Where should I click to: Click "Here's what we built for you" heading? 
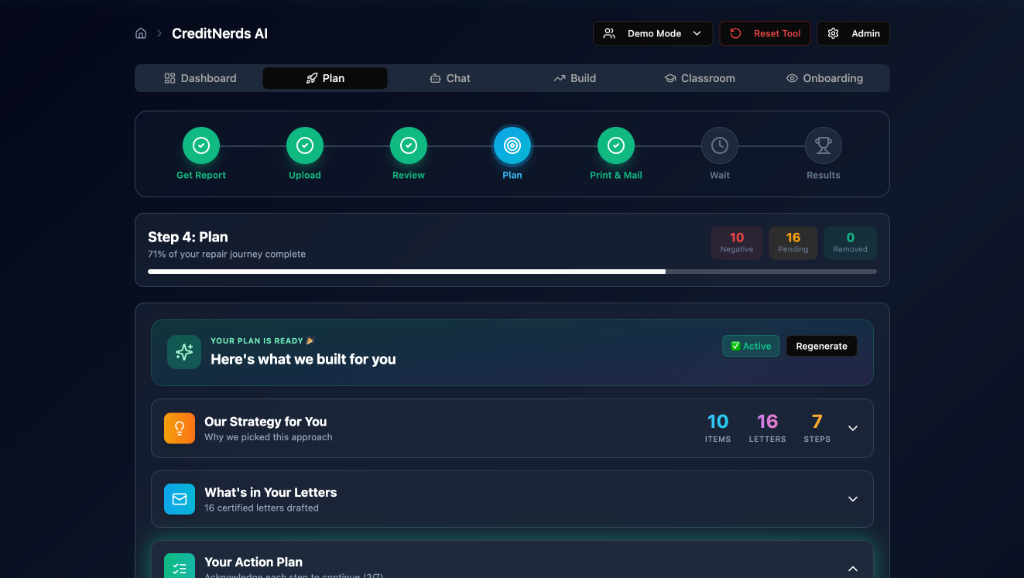303,359
